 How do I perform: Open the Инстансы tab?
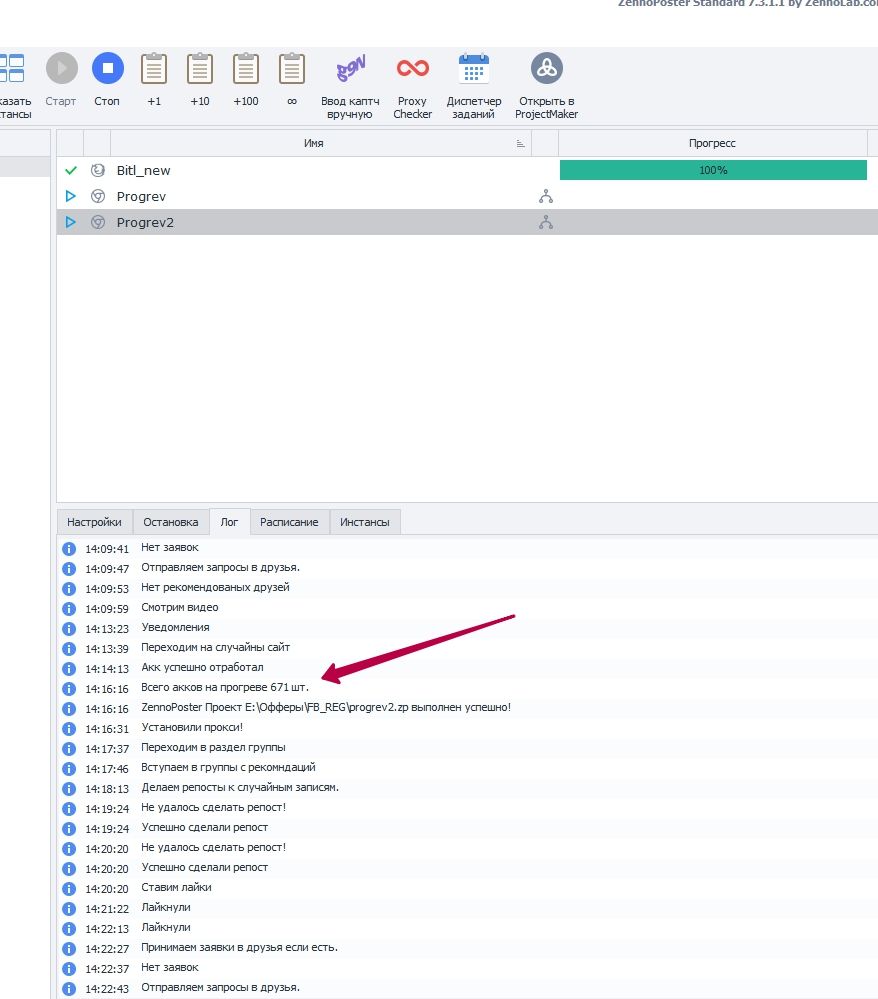pyautogui.click(x=364, y=522)
